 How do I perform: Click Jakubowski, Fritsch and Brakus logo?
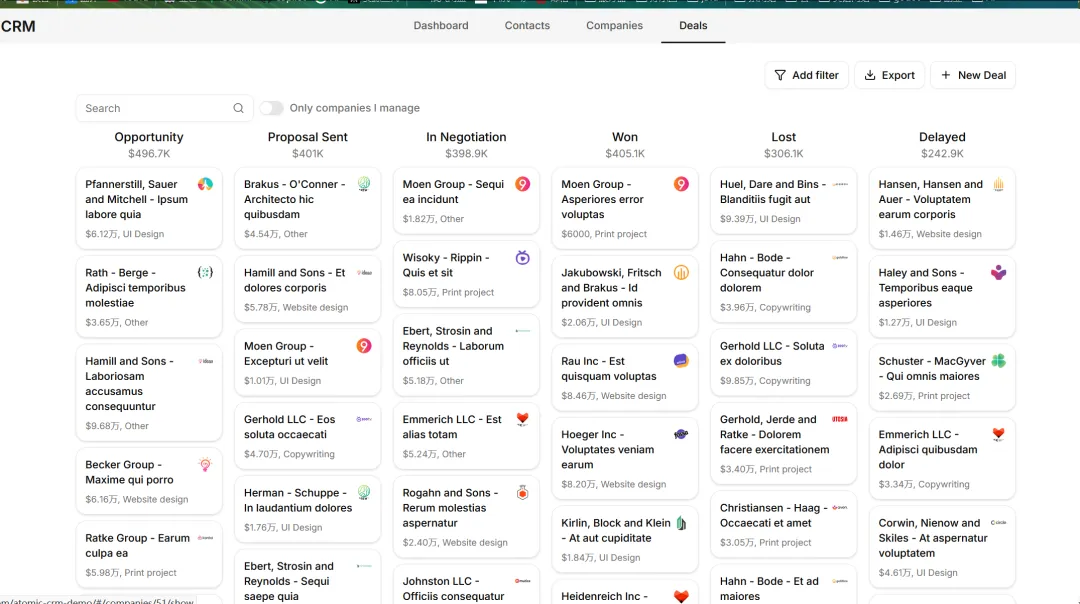coord(681,272)
